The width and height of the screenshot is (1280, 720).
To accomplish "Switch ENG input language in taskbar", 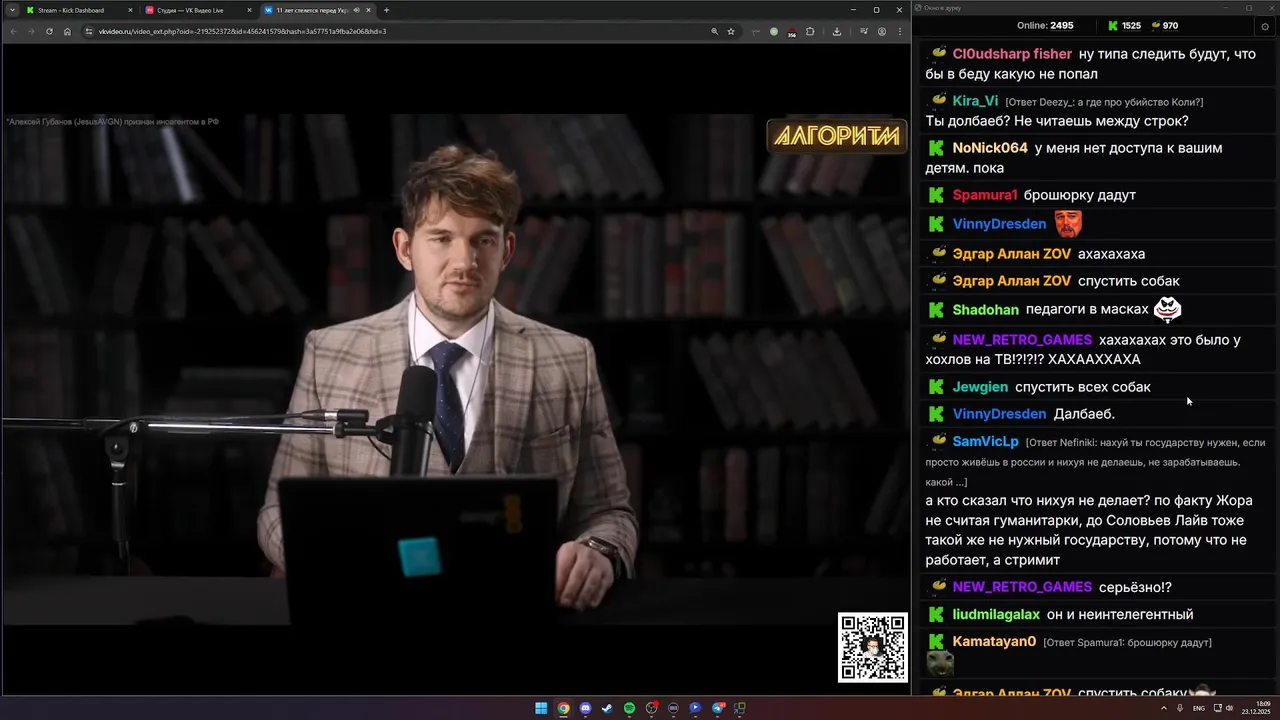I will 1199,708.
